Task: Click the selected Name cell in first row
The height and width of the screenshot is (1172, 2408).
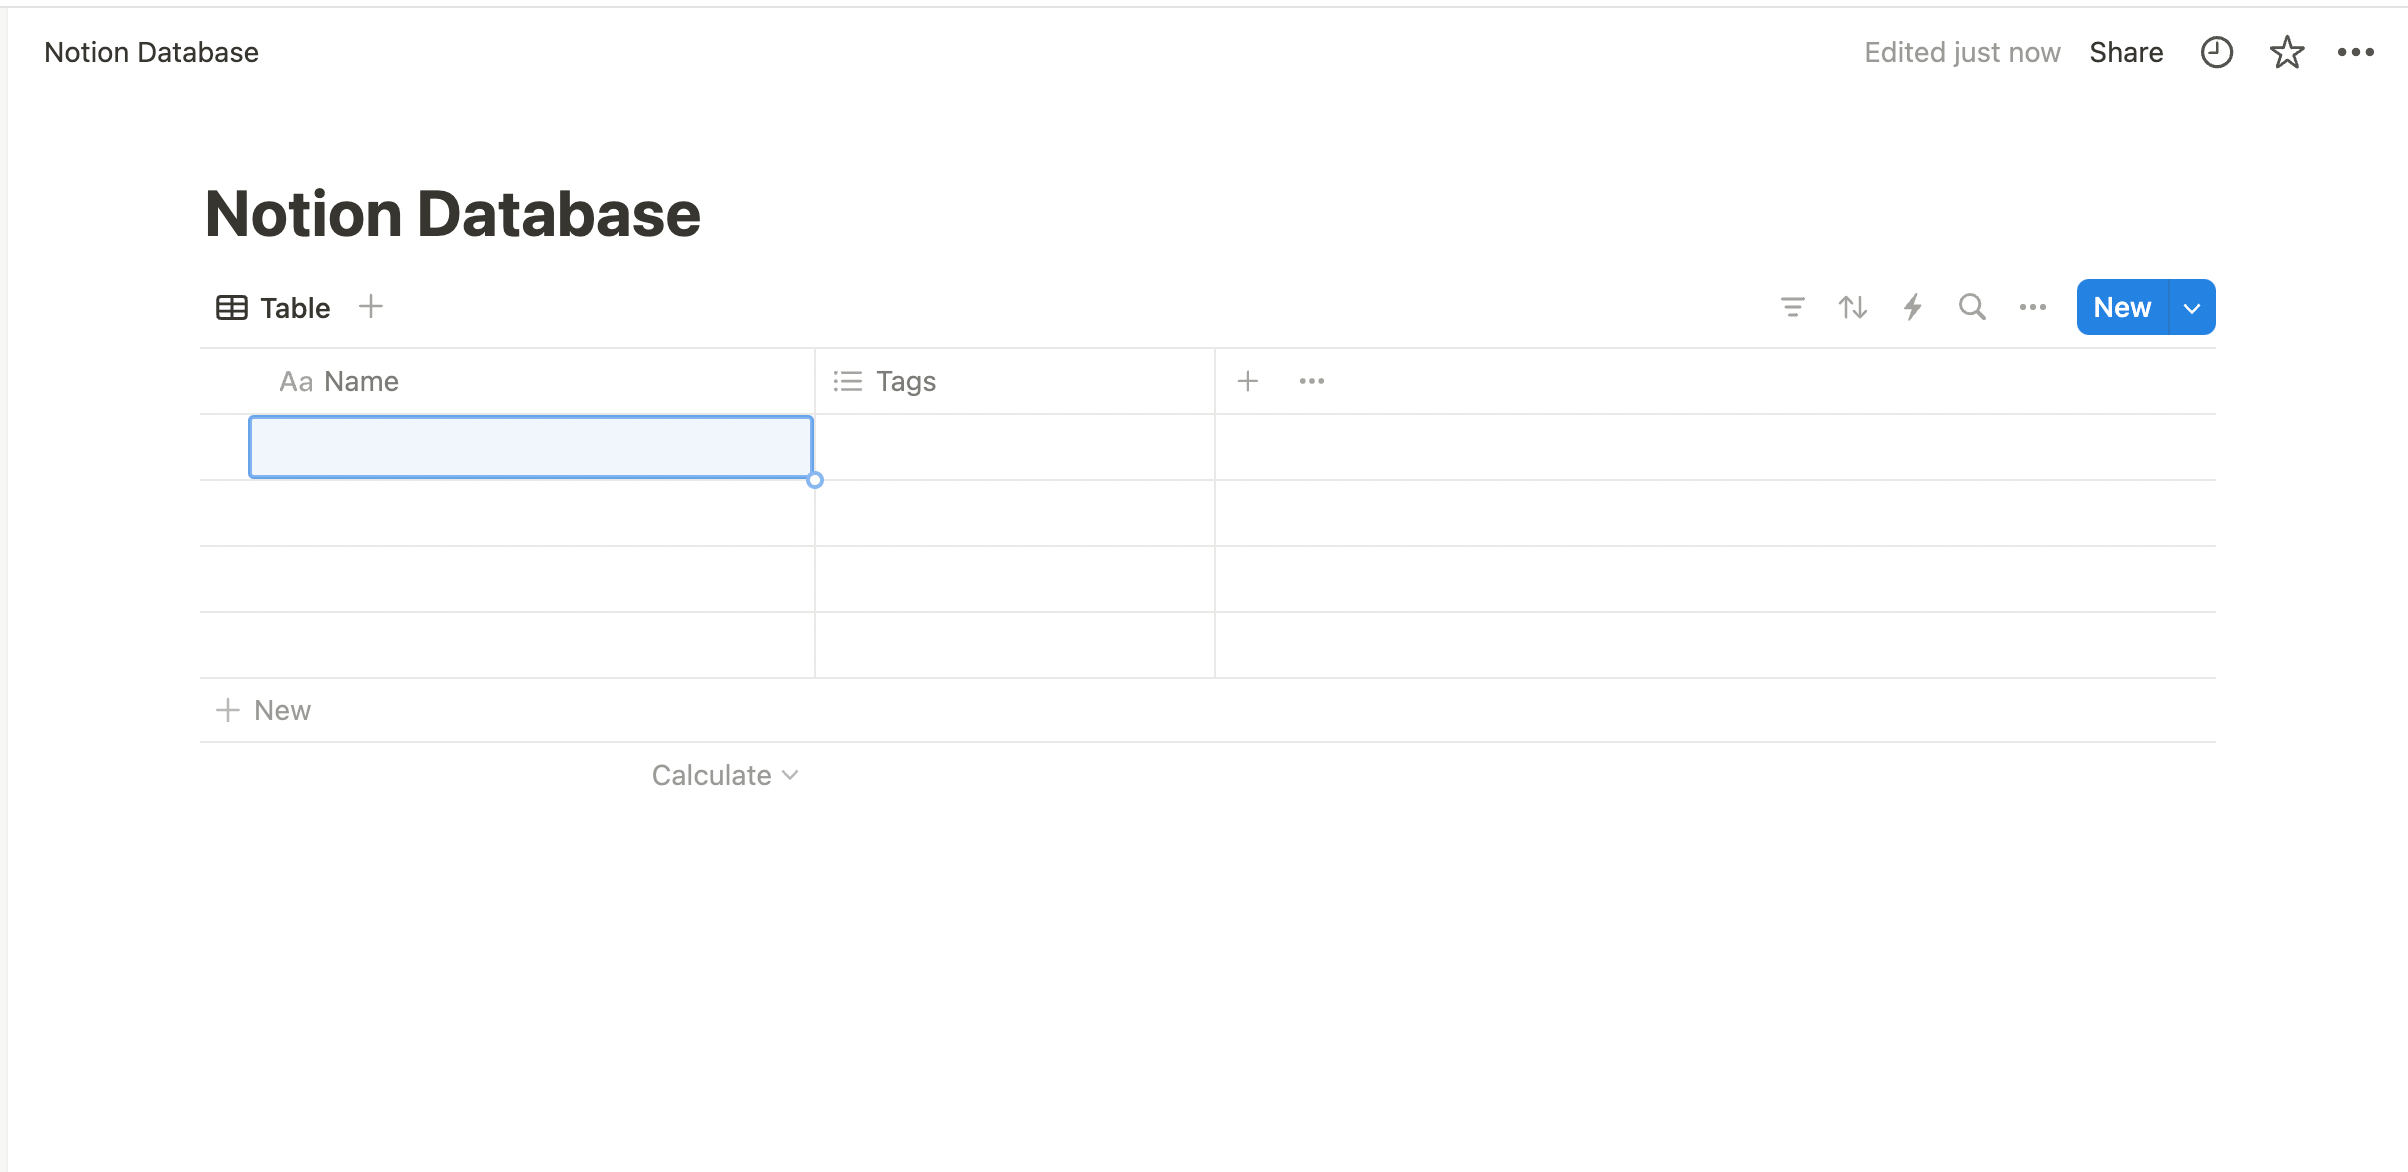Action: pyautogui.click(x=531, y=447)
